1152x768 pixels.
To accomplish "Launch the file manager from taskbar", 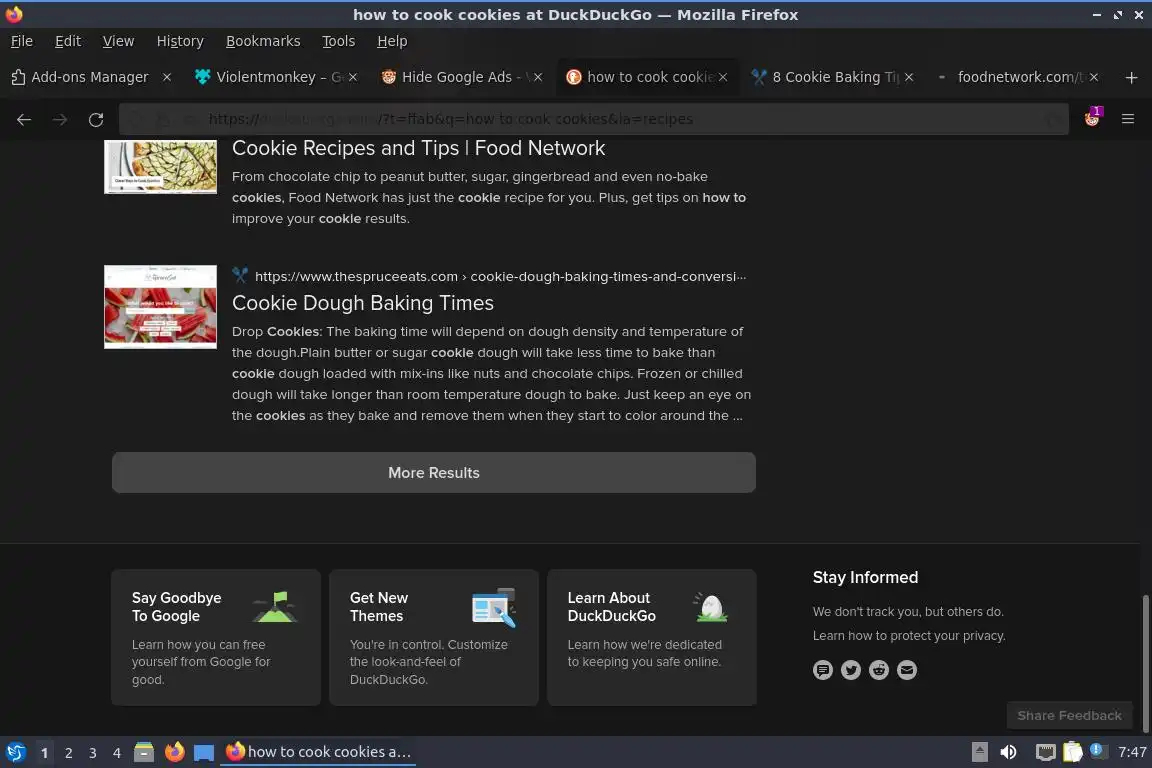I will click(x=144, y=752).
